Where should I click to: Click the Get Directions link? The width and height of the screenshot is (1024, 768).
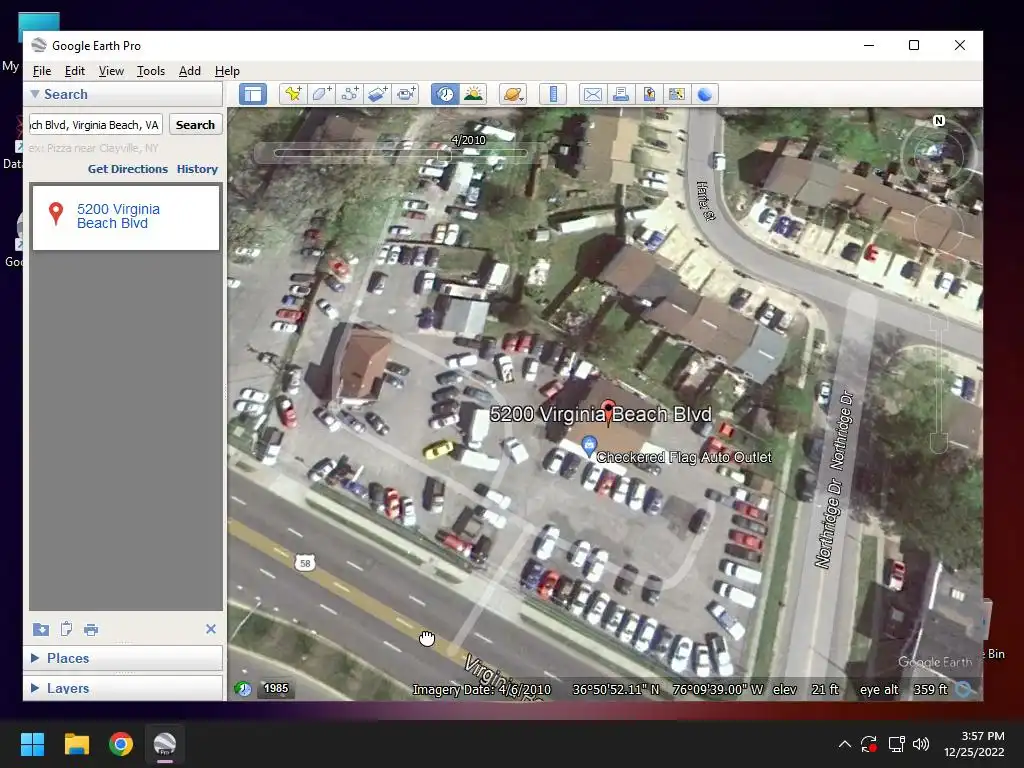pyautogui.click(x=128, y=168)
